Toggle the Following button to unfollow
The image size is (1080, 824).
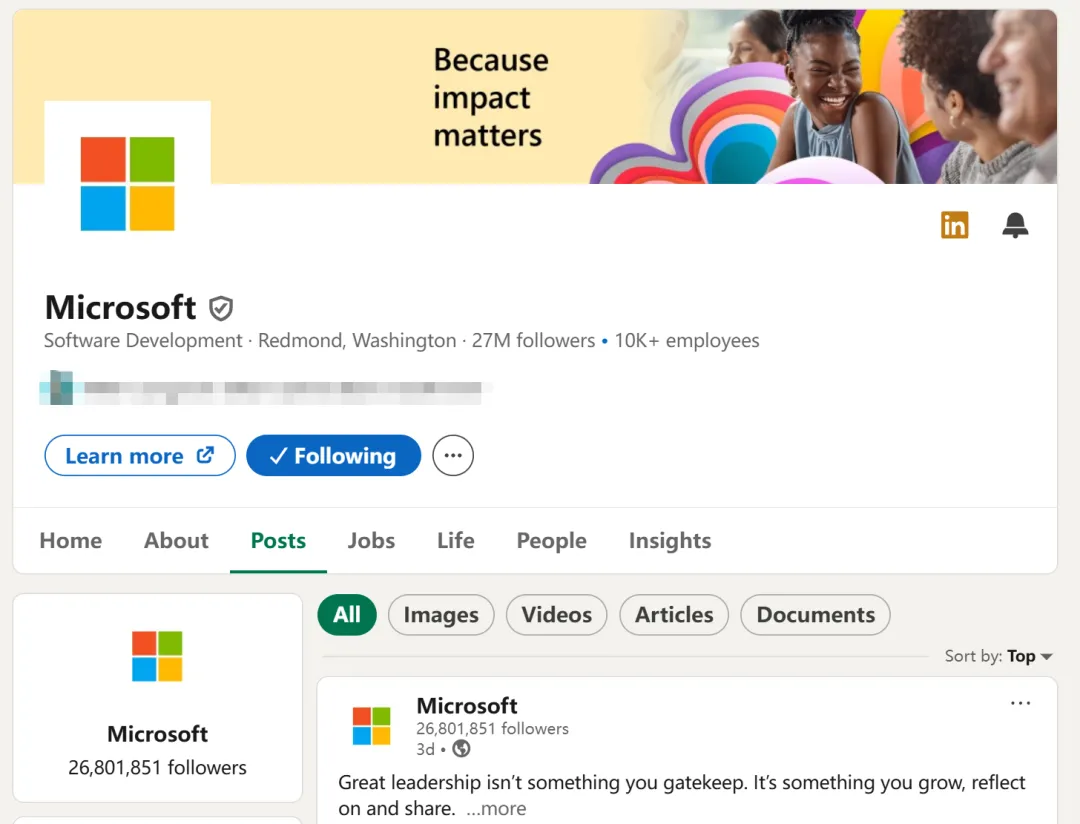[333, 456]
